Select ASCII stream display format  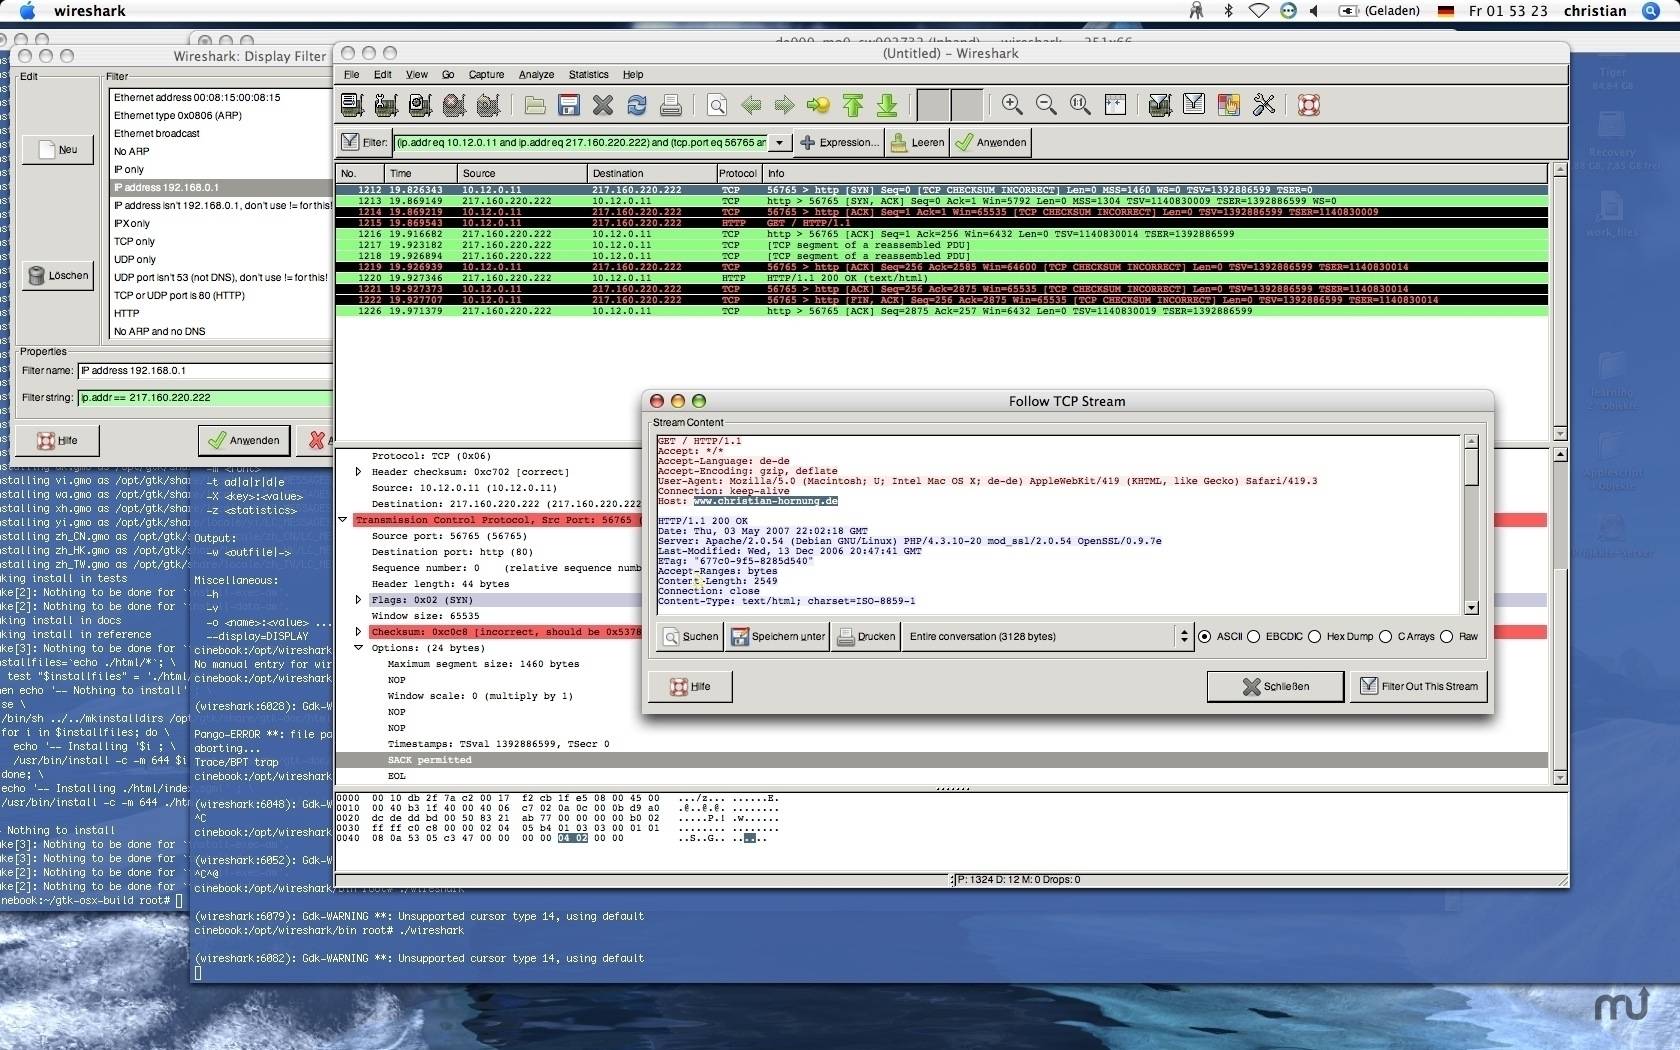click(x=1204, y=637)
